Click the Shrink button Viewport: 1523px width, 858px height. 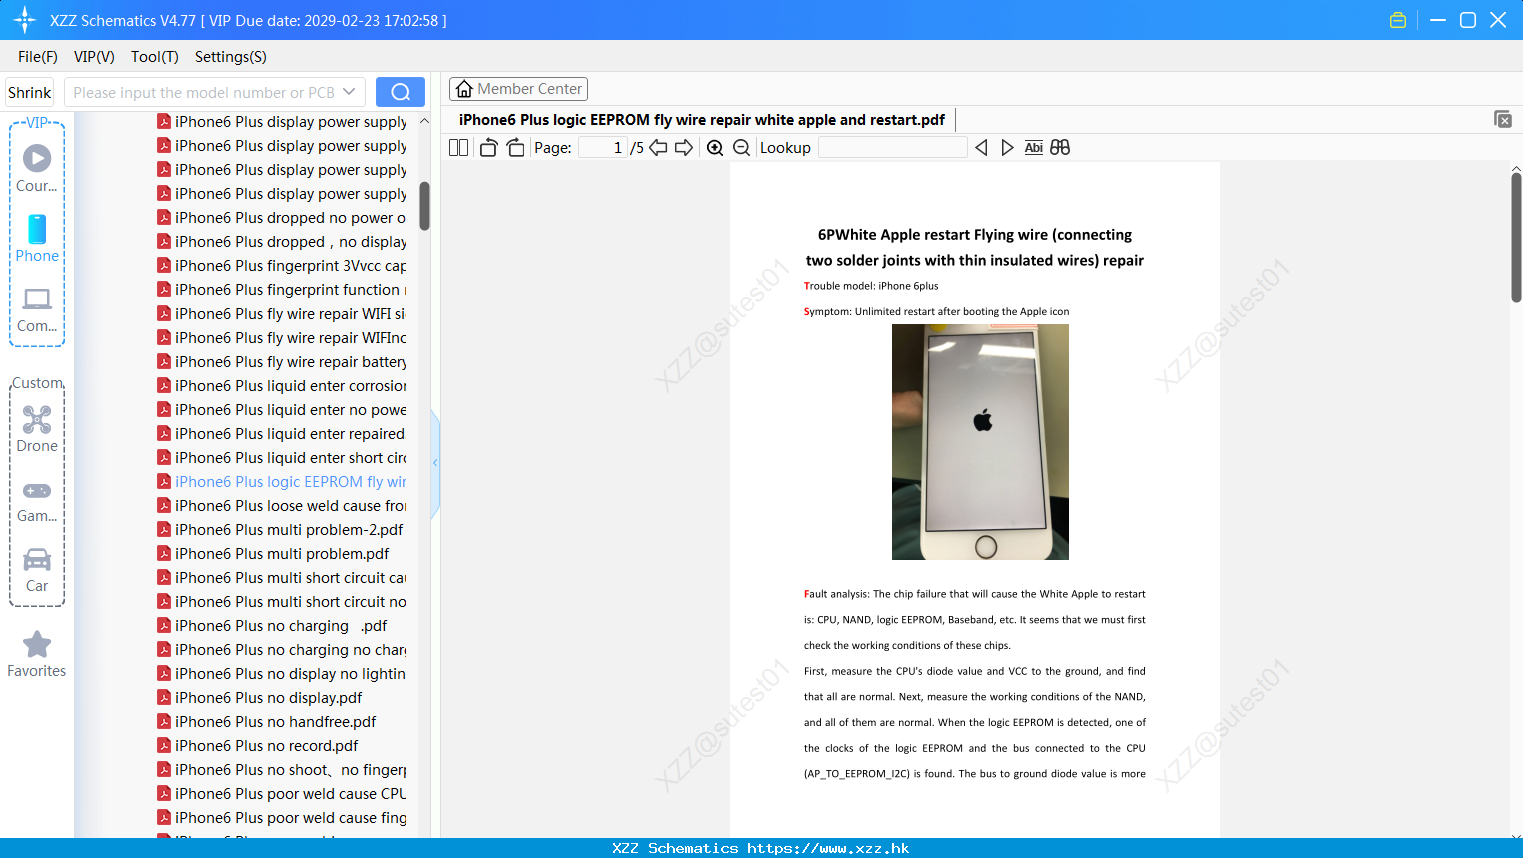(29, 92)
